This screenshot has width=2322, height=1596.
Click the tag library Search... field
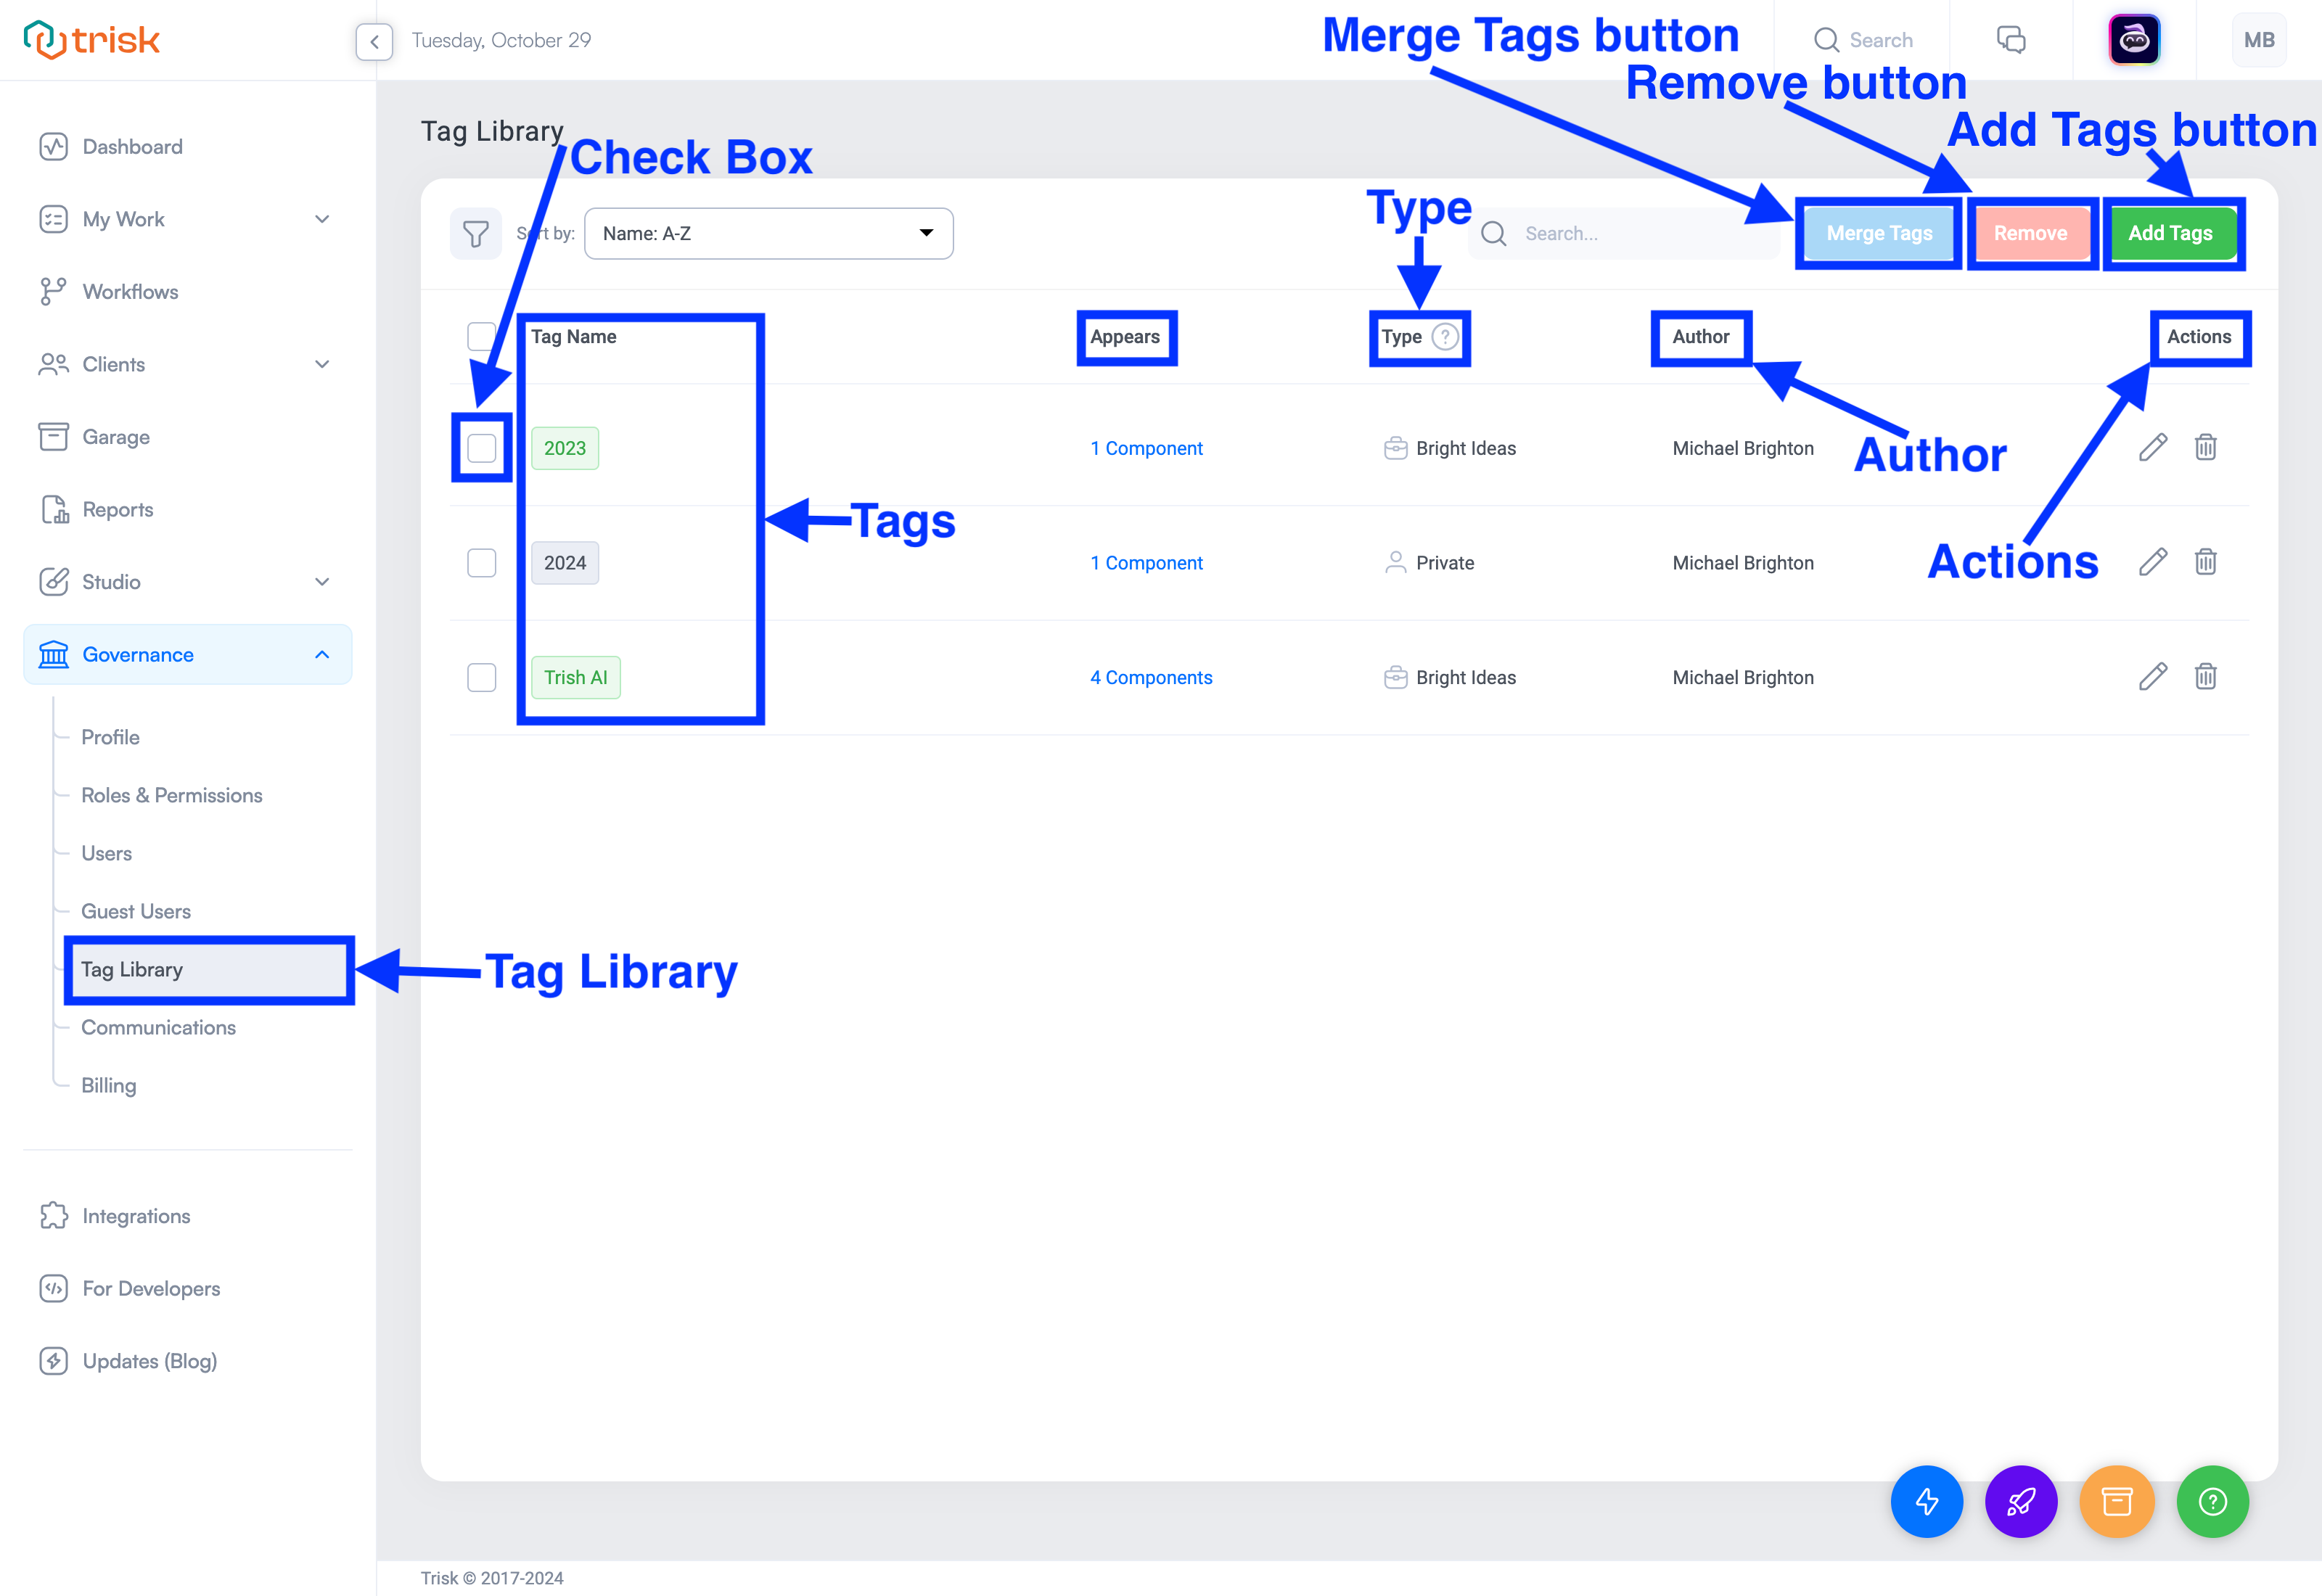point(1625,234)
